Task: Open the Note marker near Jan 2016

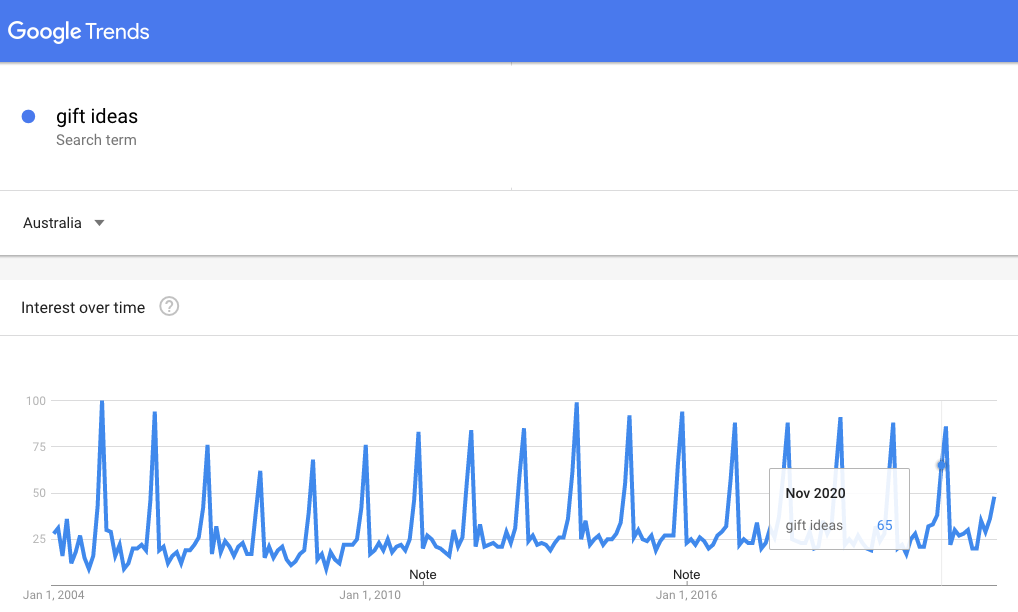Action: [686, 574]
